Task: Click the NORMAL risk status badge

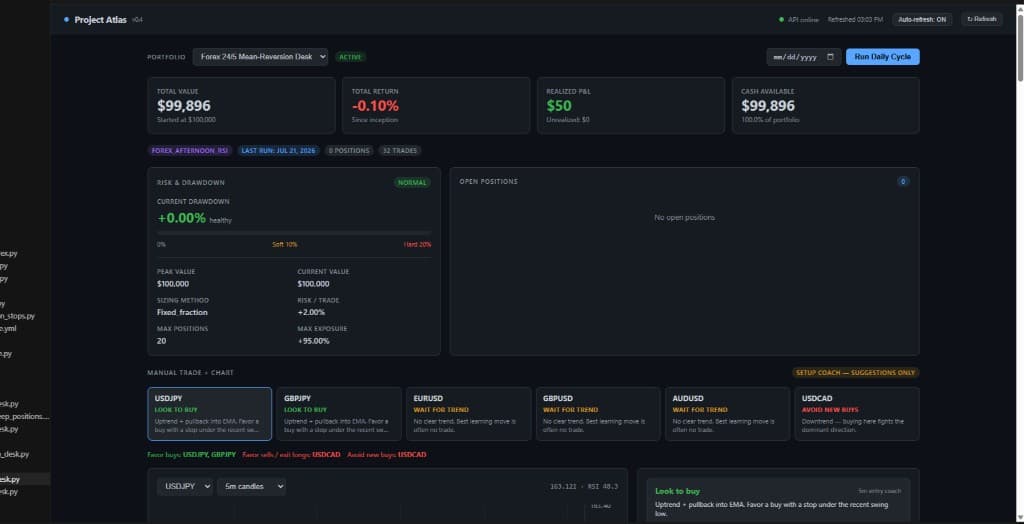Action: click(x=412, y=182)
